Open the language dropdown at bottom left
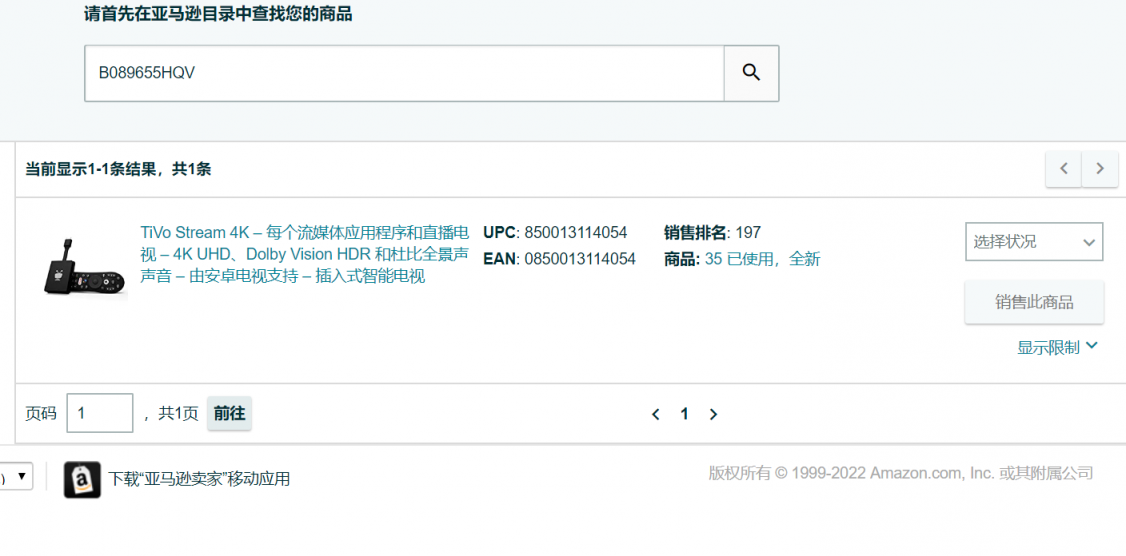 [16, 476]
